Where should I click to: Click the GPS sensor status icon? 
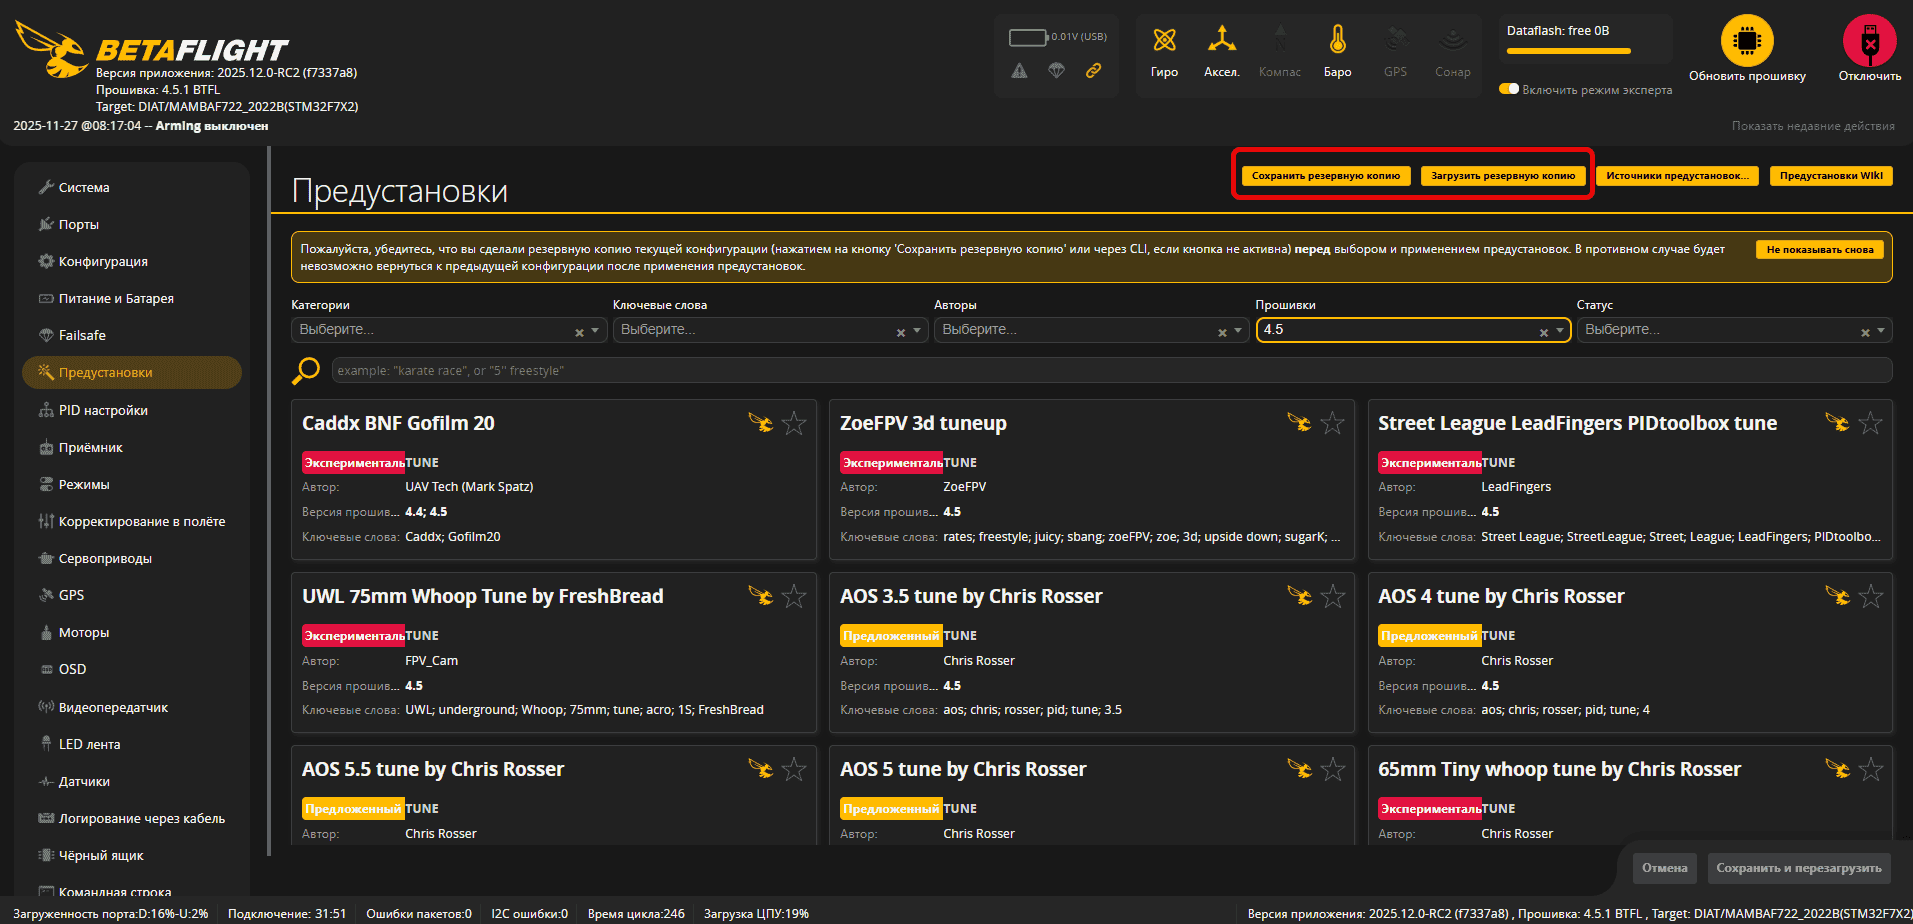click(1395, 45)
